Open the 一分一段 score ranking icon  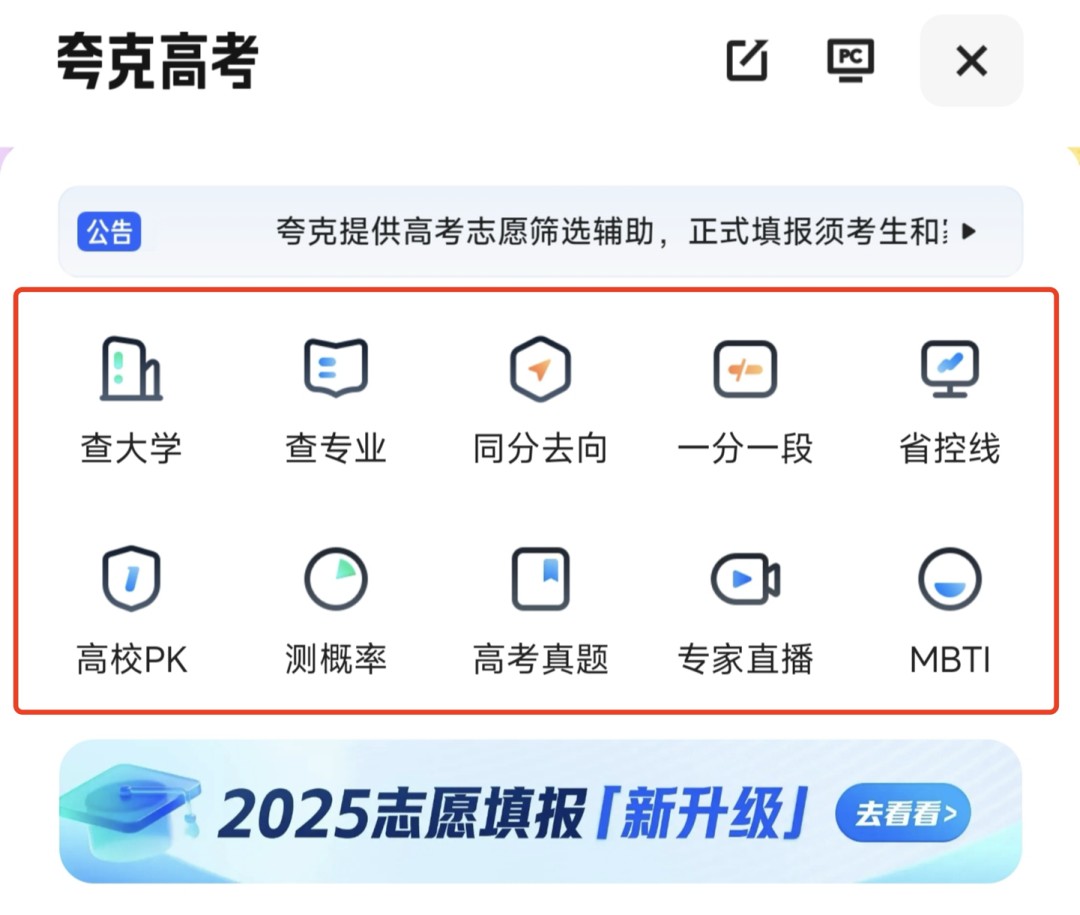click(745, 369)
